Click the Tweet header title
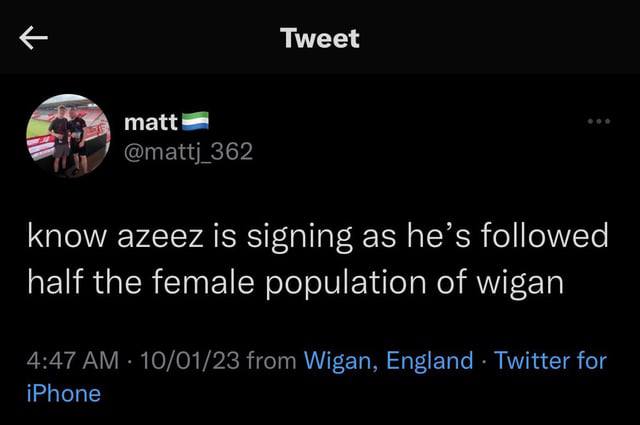 (320, 39)
